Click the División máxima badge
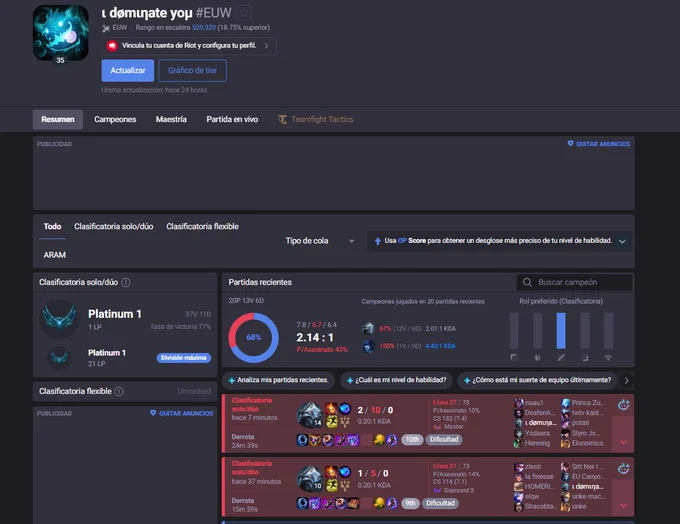 tap(184, 357)
